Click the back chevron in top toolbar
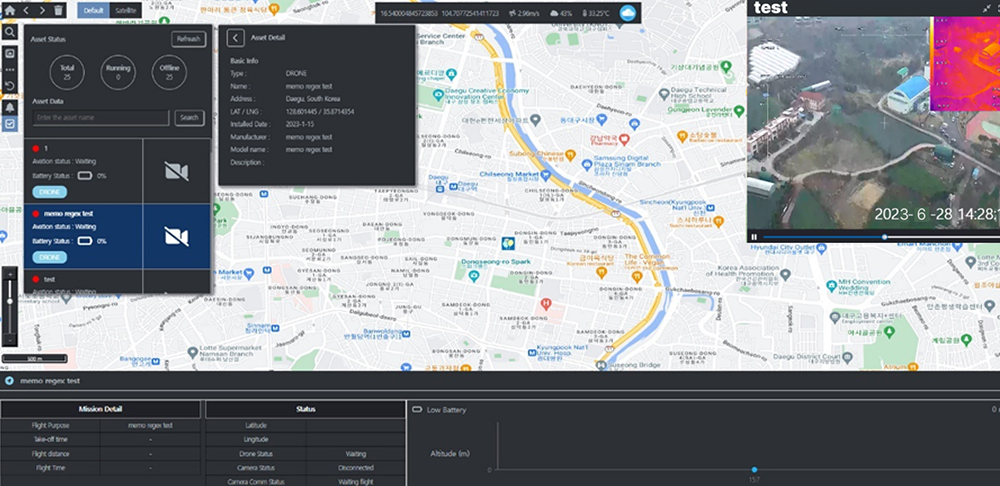This screenshot has height=486, width=1000. pyautogui.click(x=27, y=10)
